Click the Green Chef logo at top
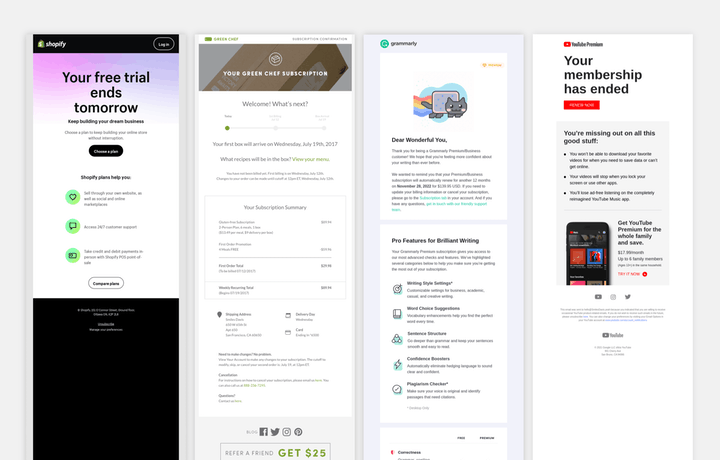Viewport: 720px width, 460px height. 221,39
